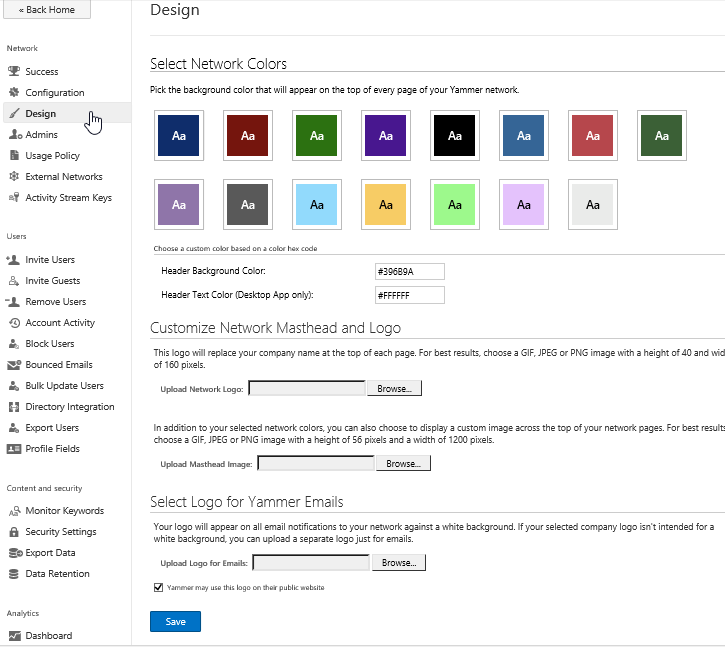This screenshot has height=647, width=725.
Task: Open Directory Integration in the sidebar
Action: 69,407
